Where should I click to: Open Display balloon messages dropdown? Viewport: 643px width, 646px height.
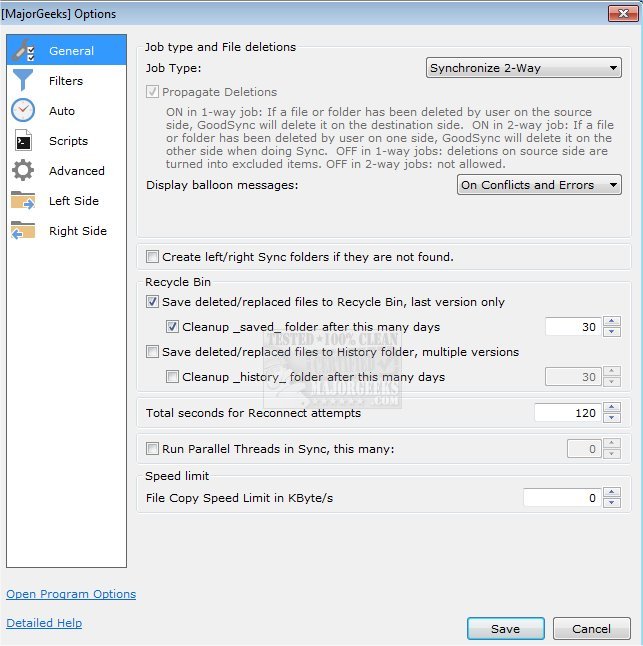pos(539,185)
